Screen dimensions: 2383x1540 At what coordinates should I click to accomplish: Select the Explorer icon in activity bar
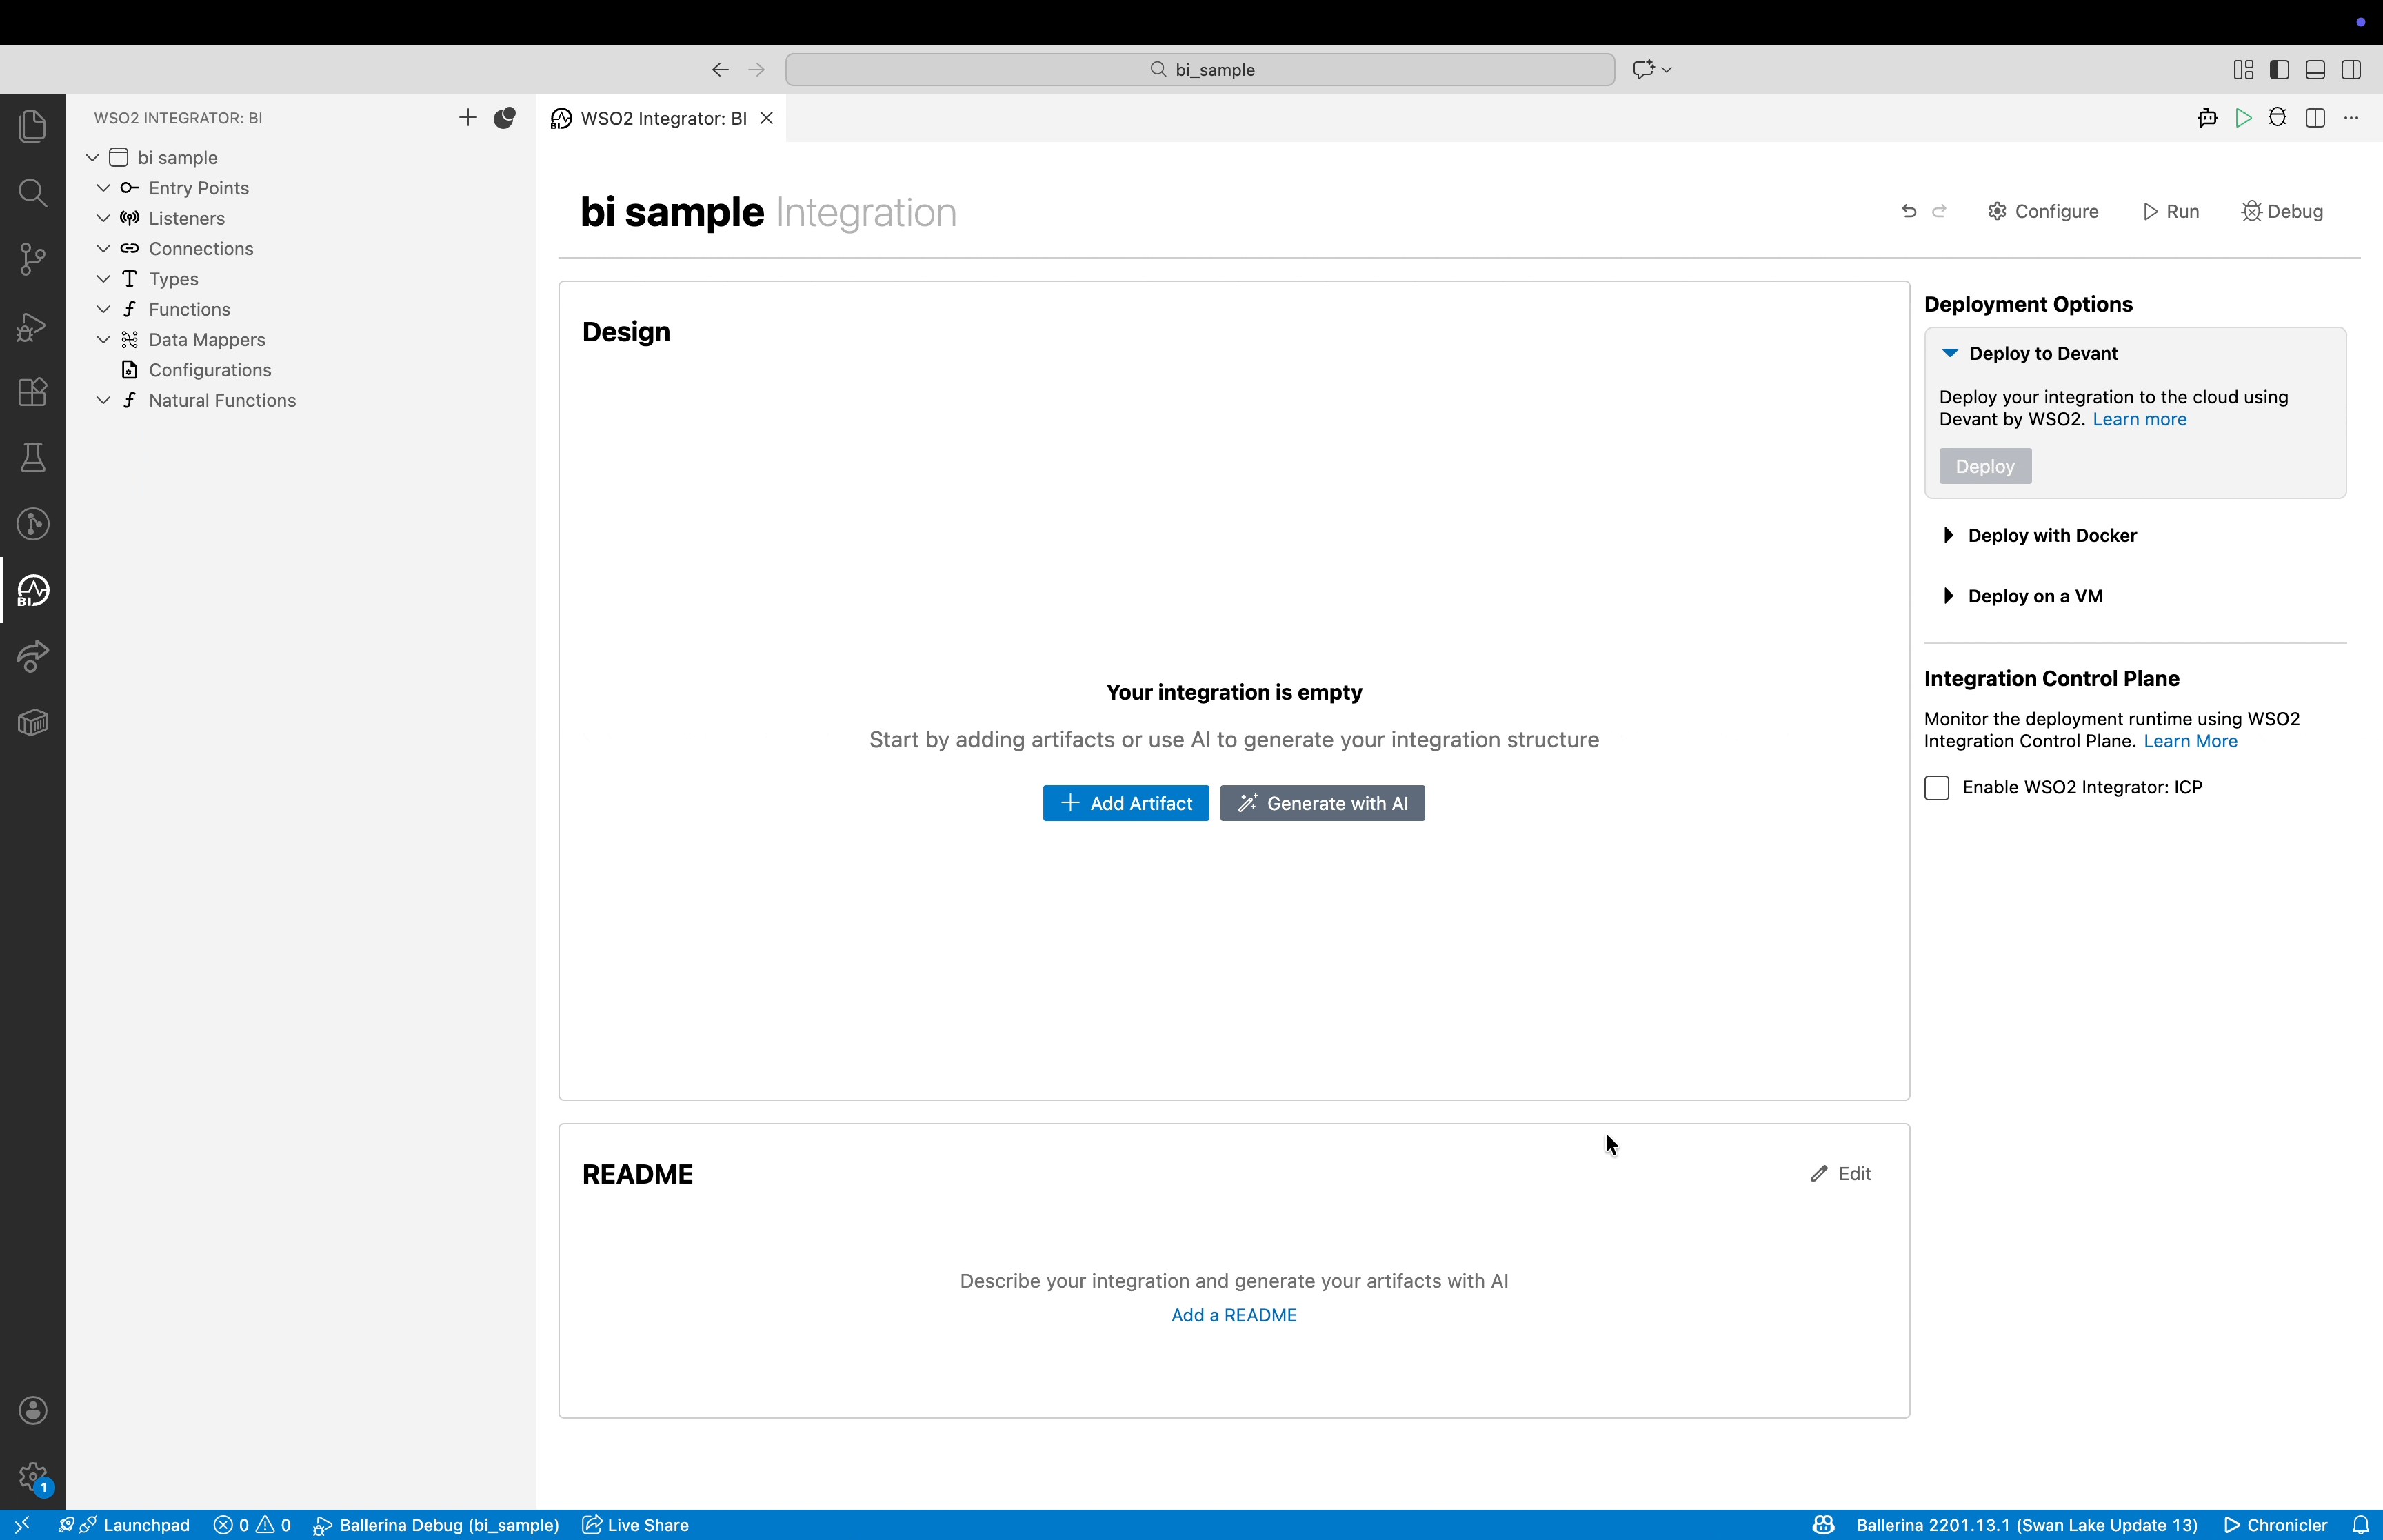coord(33,127)
